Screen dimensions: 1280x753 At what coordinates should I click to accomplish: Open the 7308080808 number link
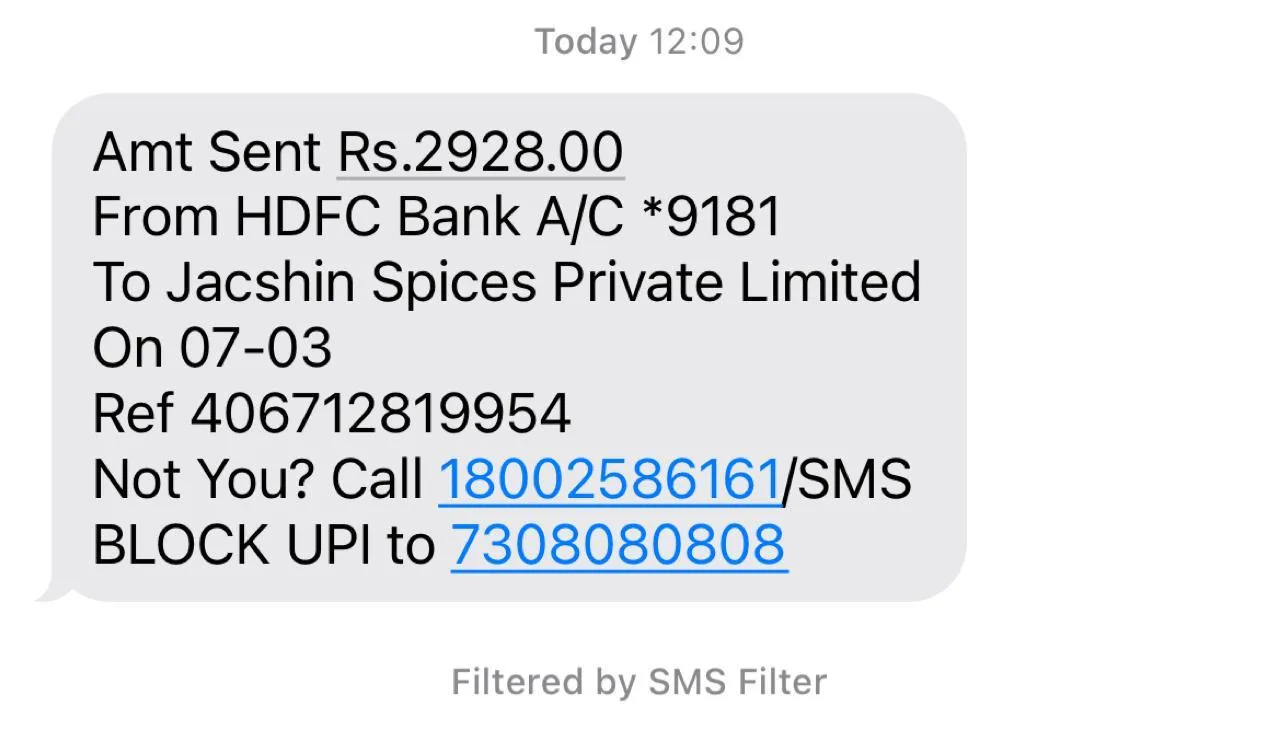(x=619, y=544)
